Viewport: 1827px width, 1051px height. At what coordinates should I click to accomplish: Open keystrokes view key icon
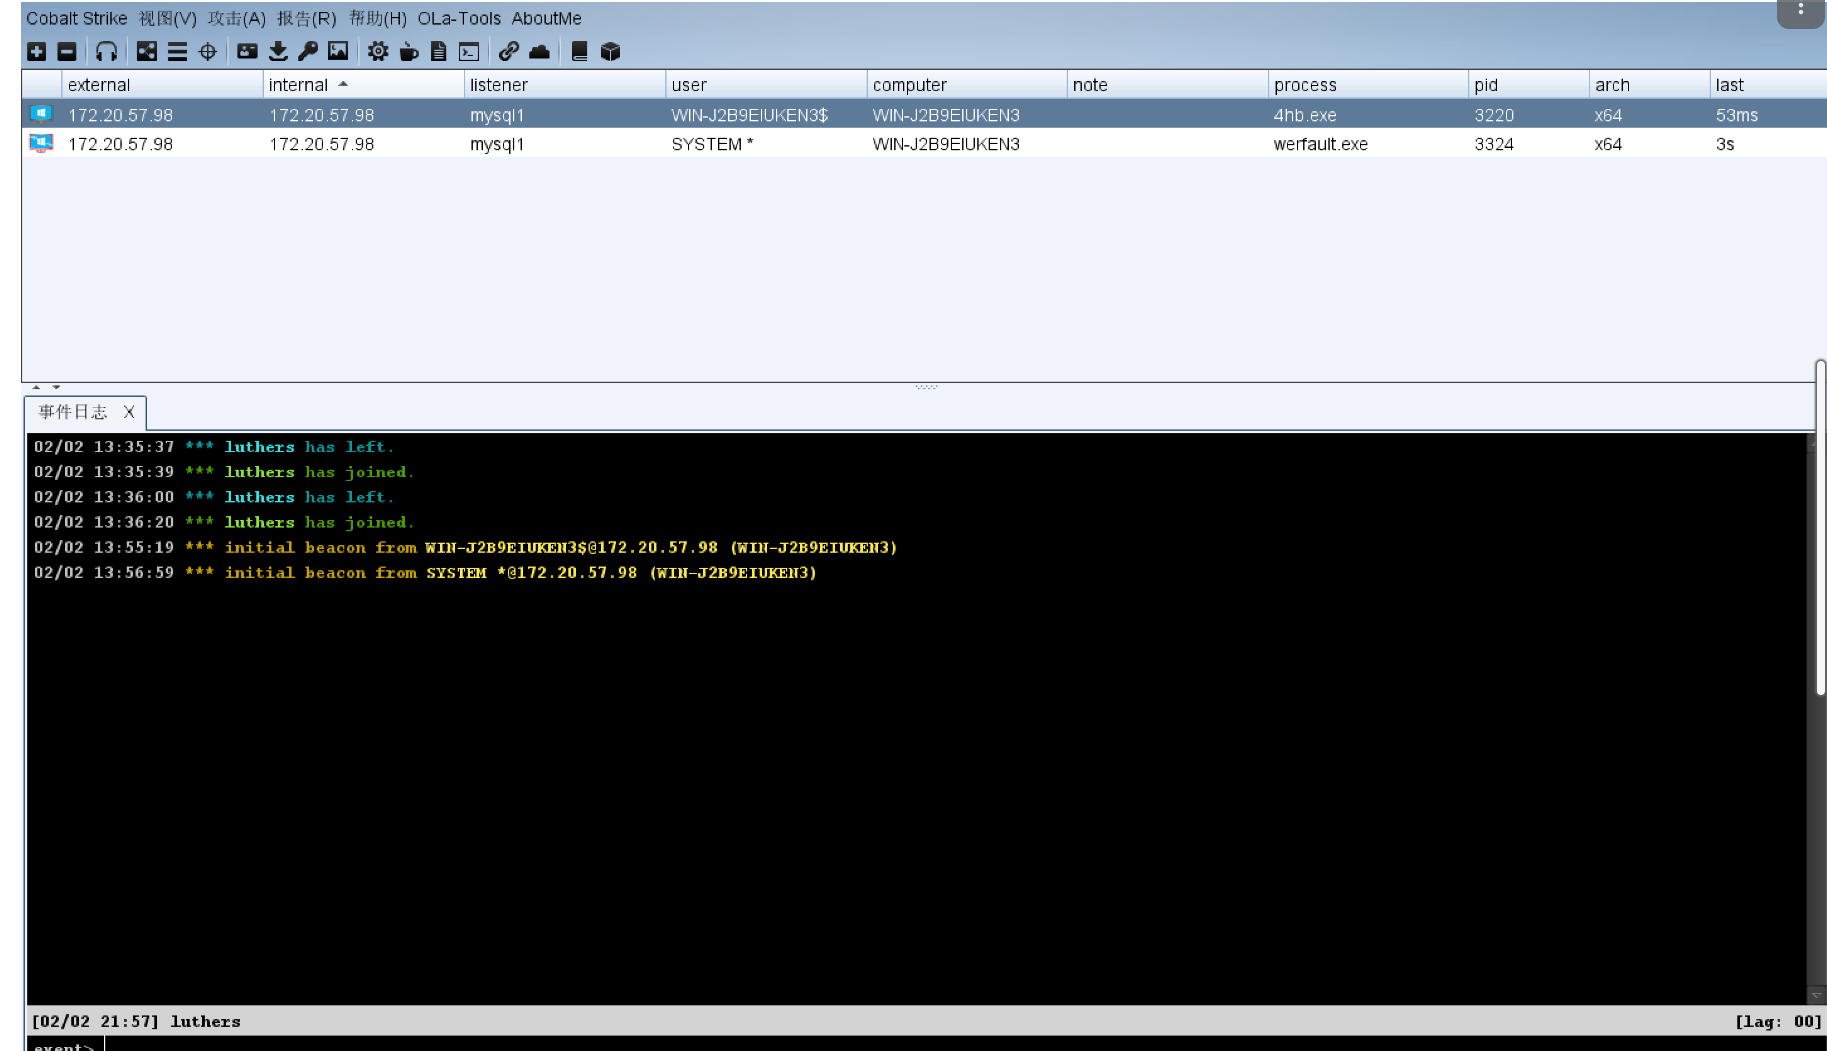point(308,51)
